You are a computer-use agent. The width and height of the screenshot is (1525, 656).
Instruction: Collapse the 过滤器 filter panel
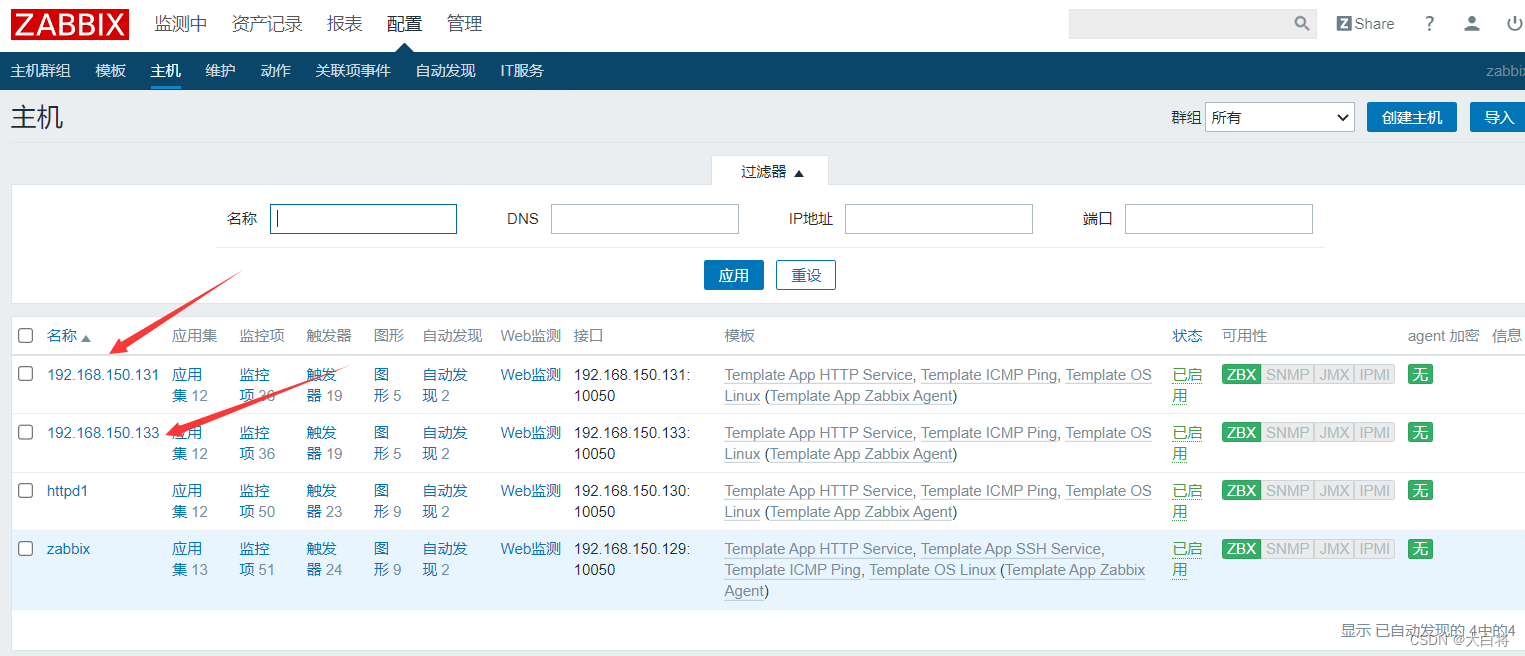point(770,171)
